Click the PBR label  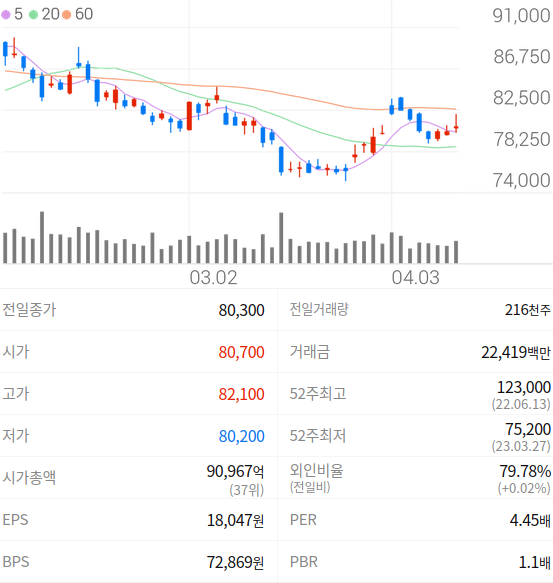[x=303, y=562]
